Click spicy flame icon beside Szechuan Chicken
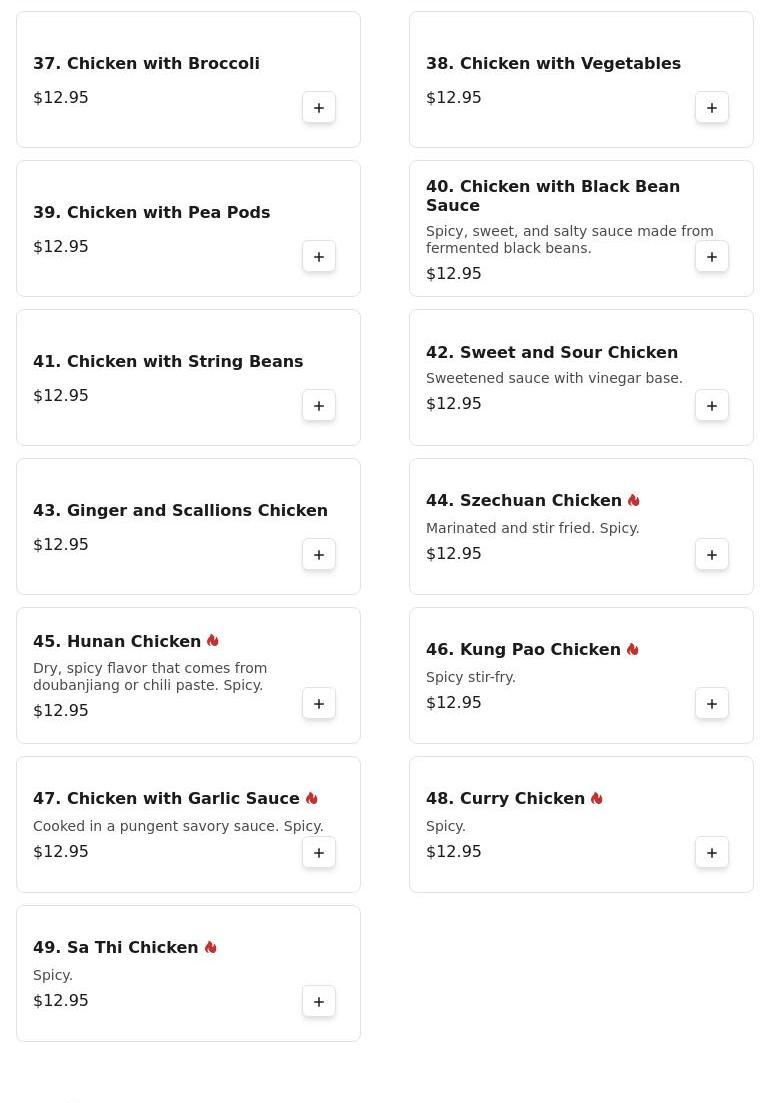This screenshot has height=1103, width=770. coord(634,501)
